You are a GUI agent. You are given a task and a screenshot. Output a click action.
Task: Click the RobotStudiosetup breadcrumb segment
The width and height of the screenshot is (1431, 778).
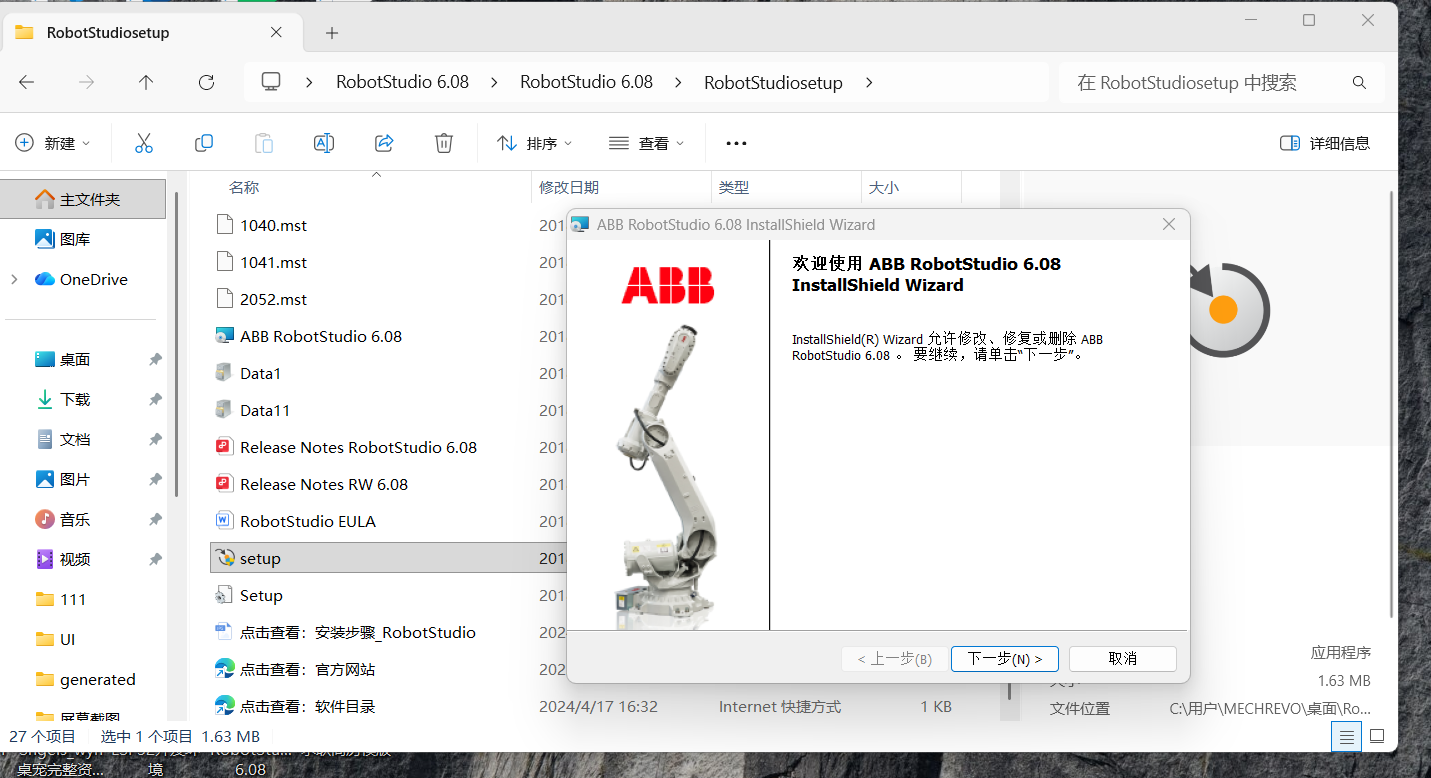click(773, 82)
